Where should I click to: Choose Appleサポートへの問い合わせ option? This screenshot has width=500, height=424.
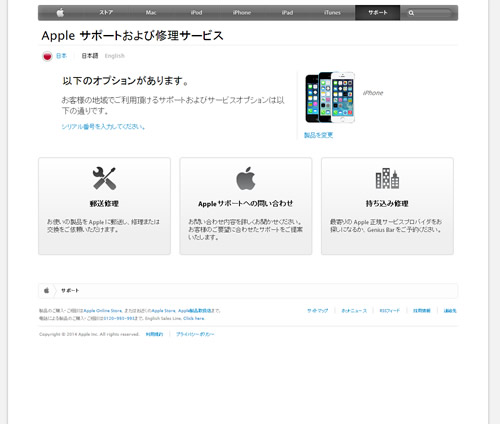tap(246, 204)
